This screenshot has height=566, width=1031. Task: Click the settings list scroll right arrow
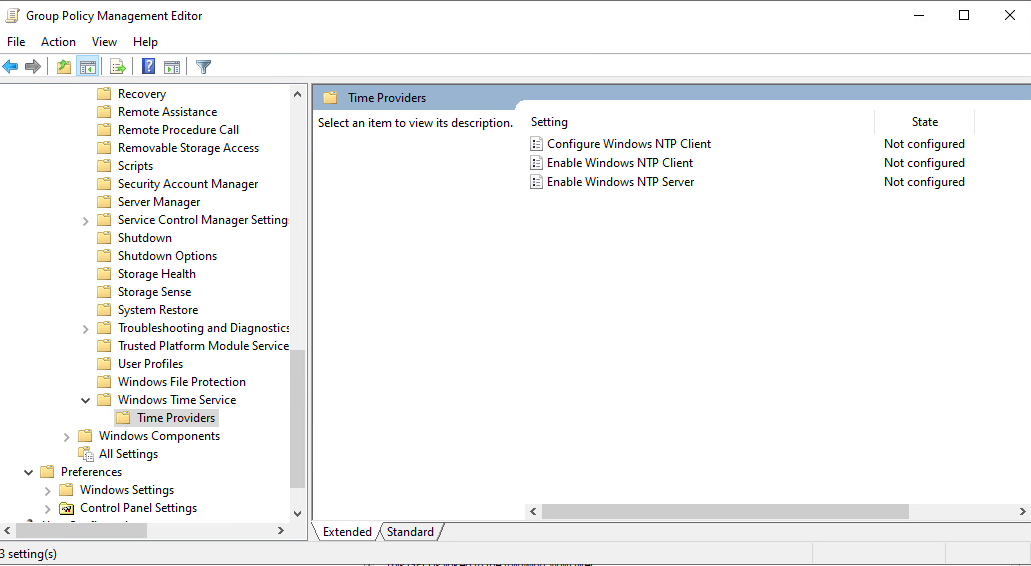[1023, 511]
